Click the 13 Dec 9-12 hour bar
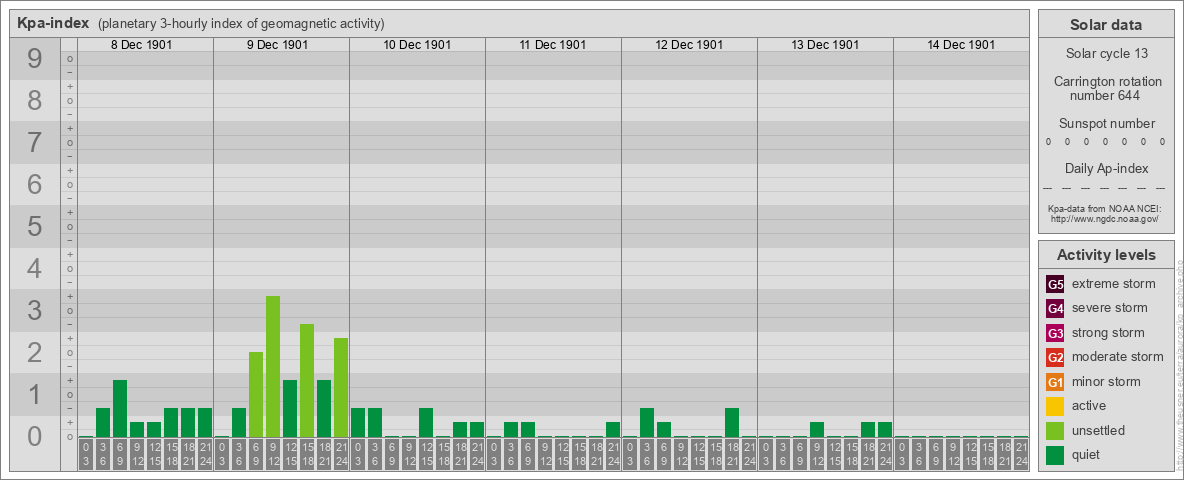This screenshot has height=480, width=1184. (817, 429)
